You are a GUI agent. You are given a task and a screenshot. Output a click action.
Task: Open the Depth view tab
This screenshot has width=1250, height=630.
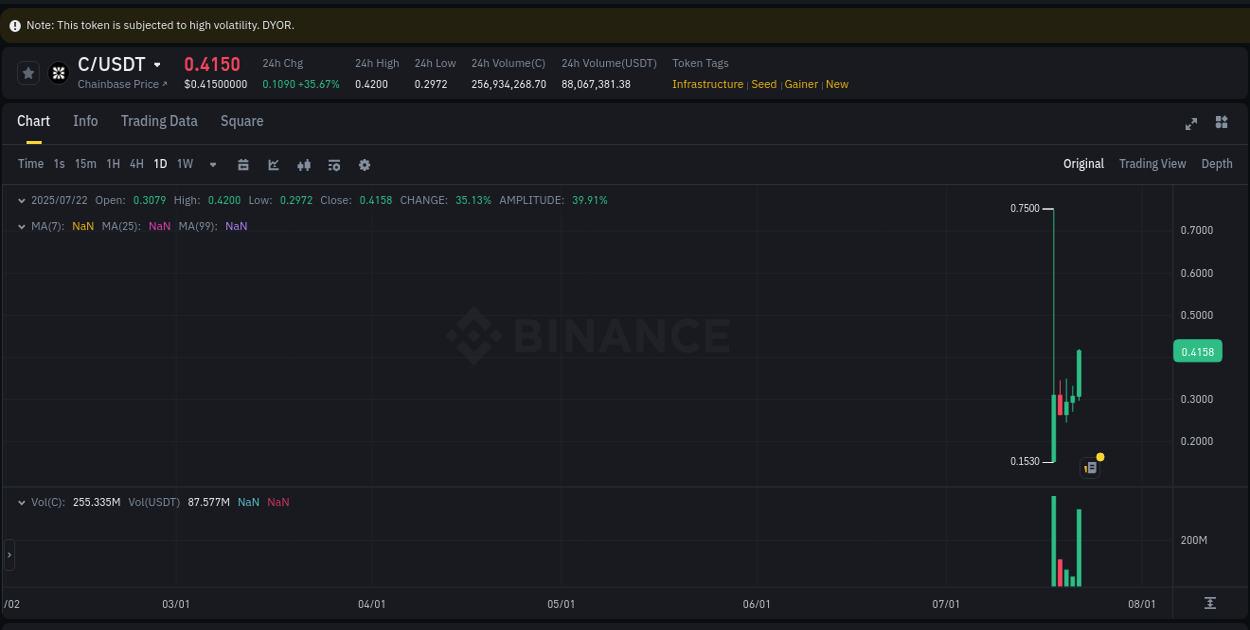point(1217,163)
